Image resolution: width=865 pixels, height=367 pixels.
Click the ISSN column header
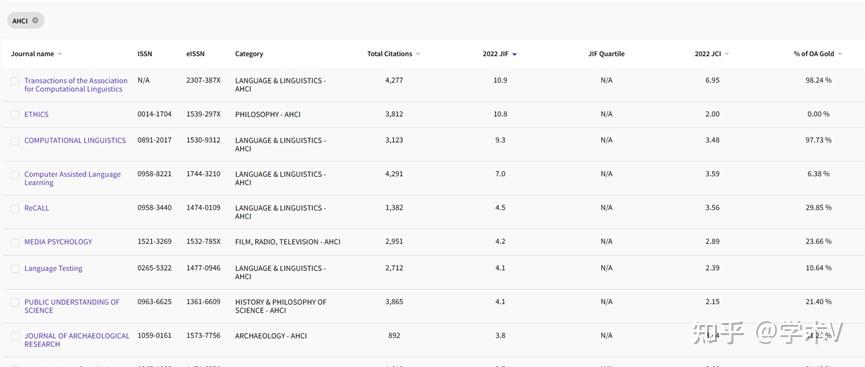[x=145, y=54]
